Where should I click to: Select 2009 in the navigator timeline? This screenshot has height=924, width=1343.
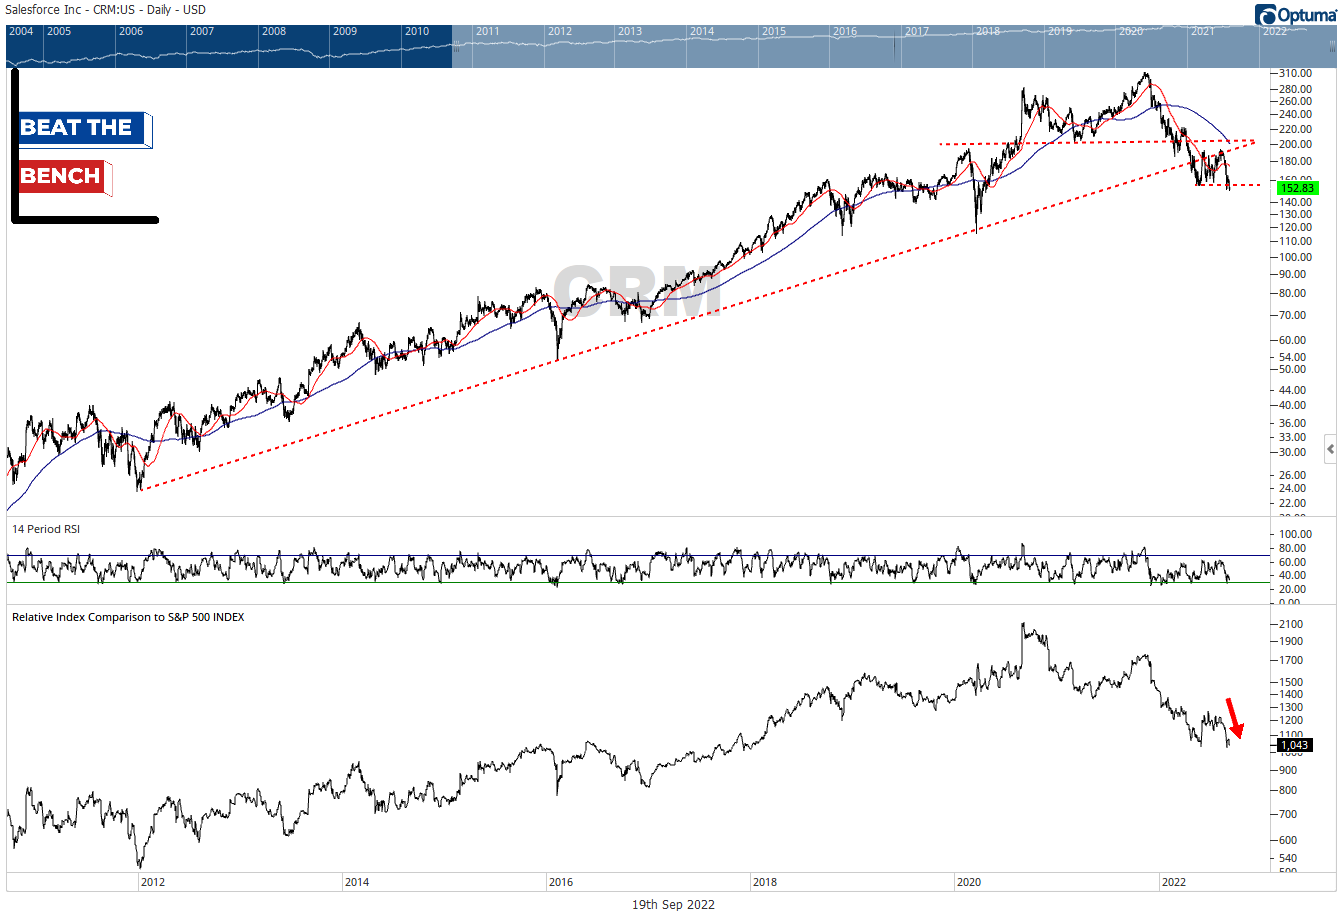345,31
